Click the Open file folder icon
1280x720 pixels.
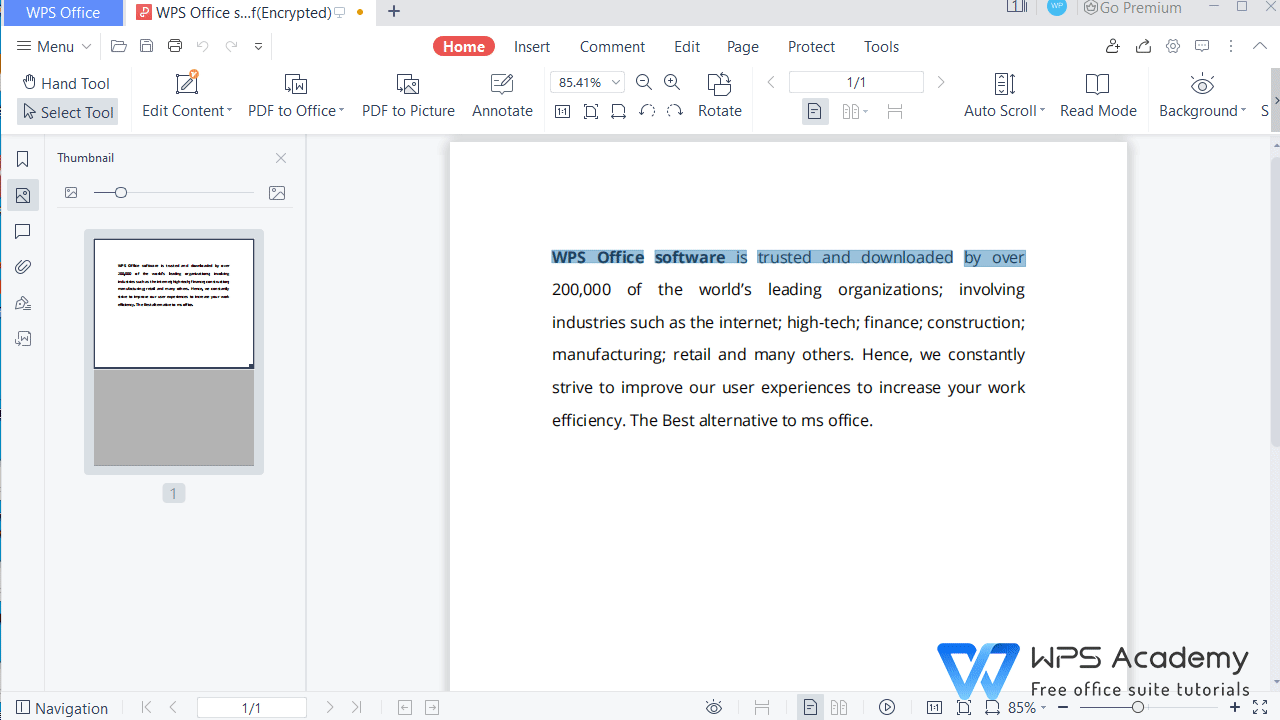tap(119, 46)
